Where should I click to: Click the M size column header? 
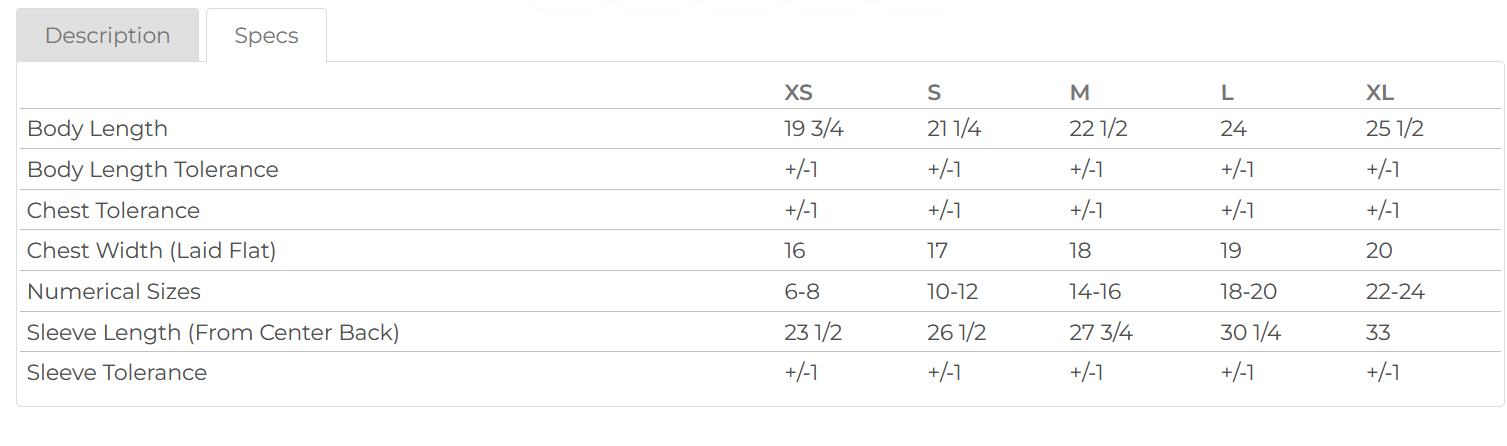(x=1079, y=93)
